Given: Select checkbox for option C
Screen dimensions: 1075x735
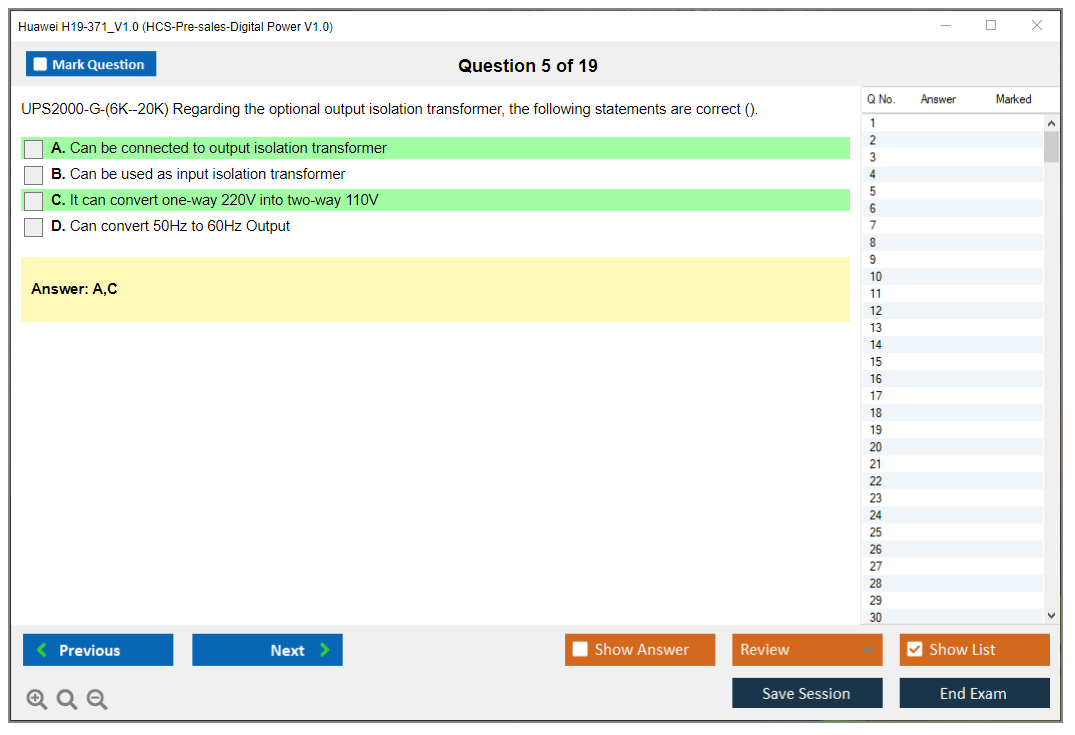Looking at the screenshot, I should click(34, 201).
